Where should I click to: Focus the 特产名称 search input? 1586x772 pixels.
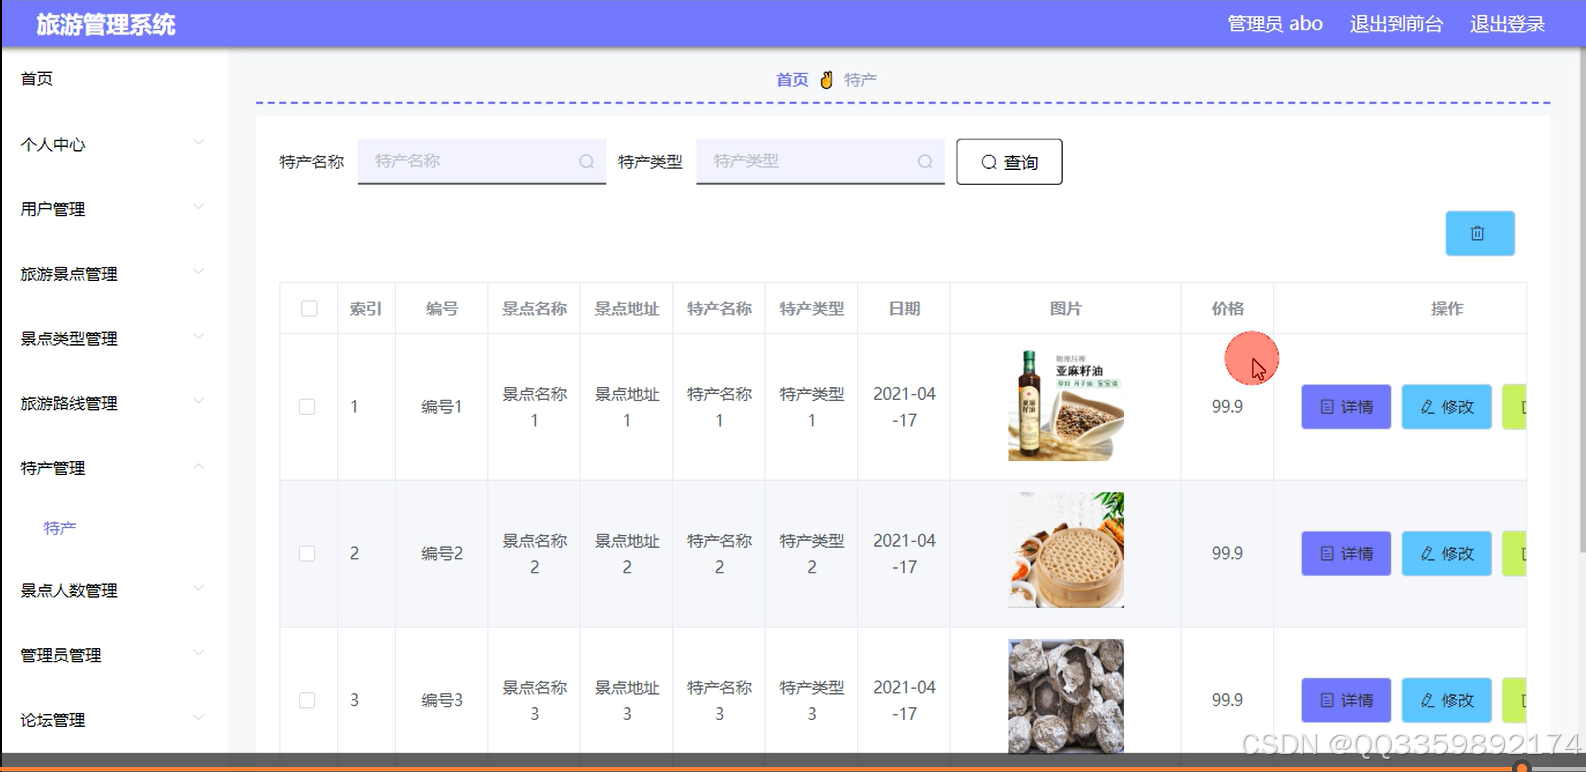(482, 161)
